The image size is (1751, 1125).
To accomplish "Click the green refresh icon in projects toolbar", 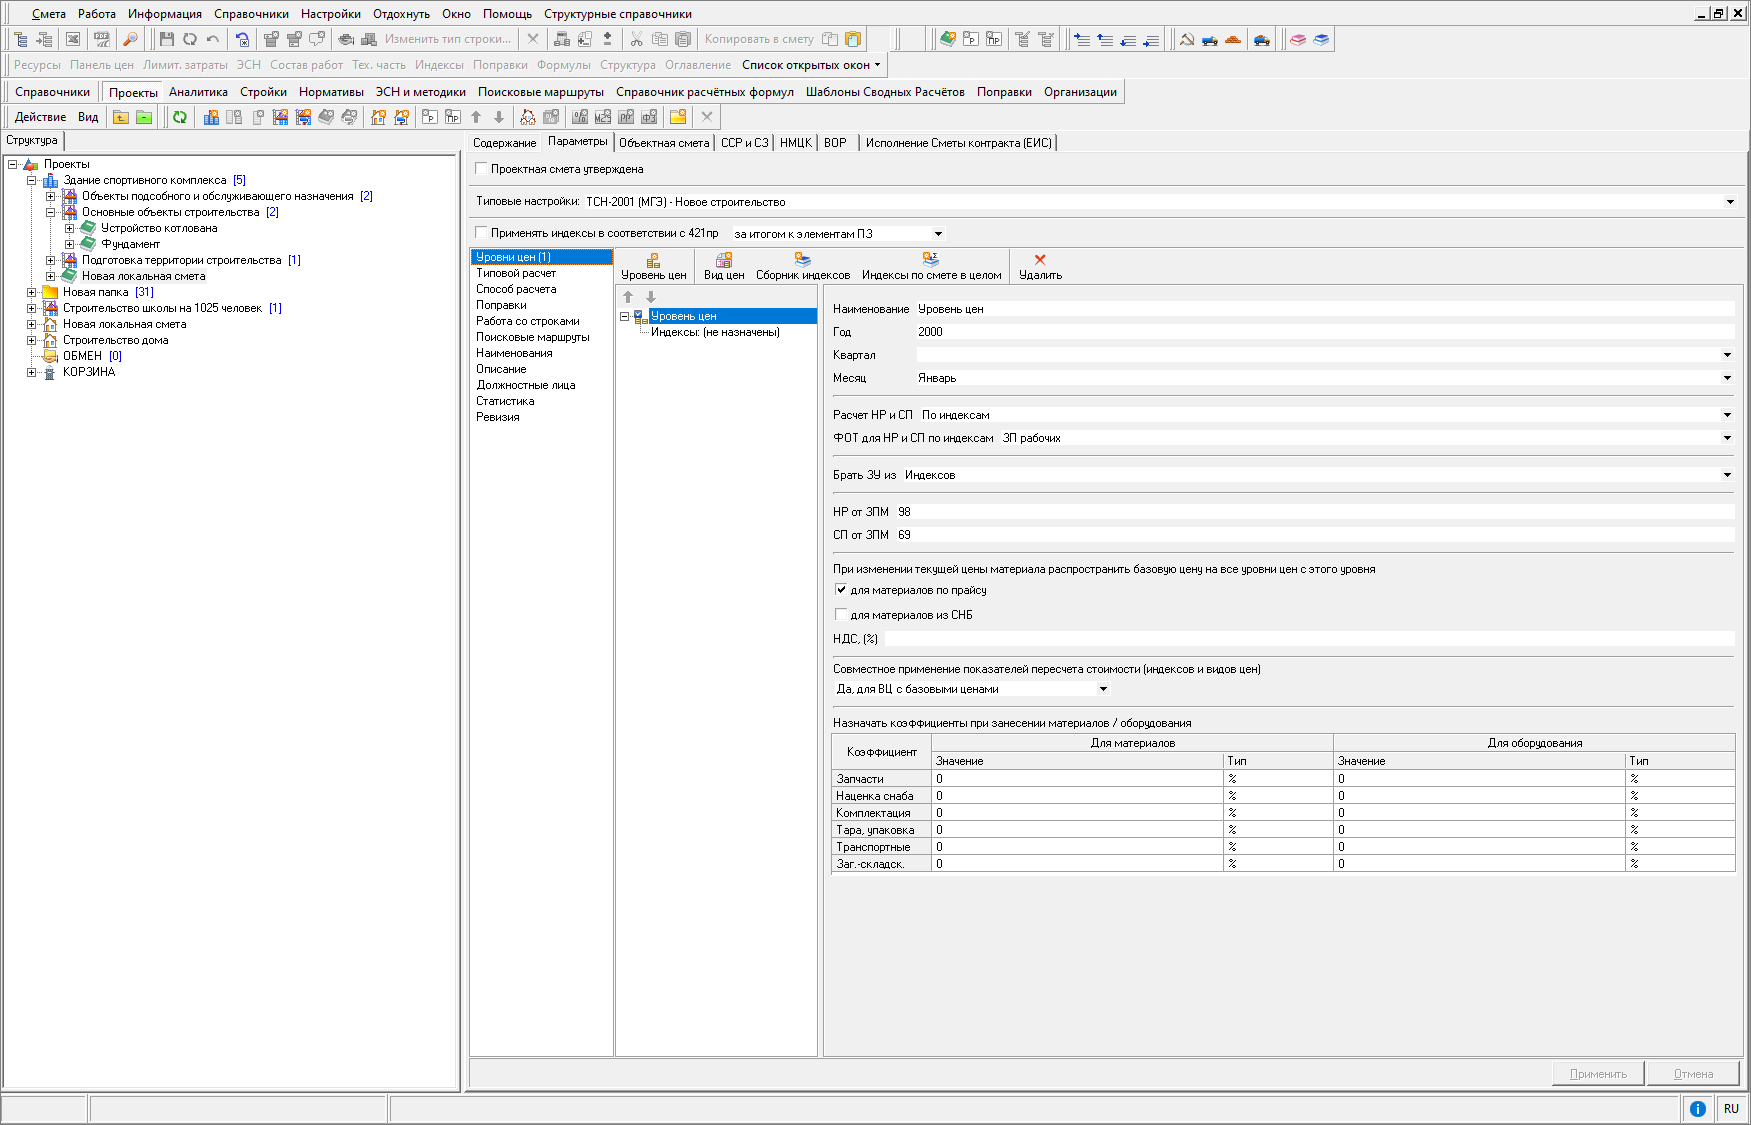I will 180,117.
